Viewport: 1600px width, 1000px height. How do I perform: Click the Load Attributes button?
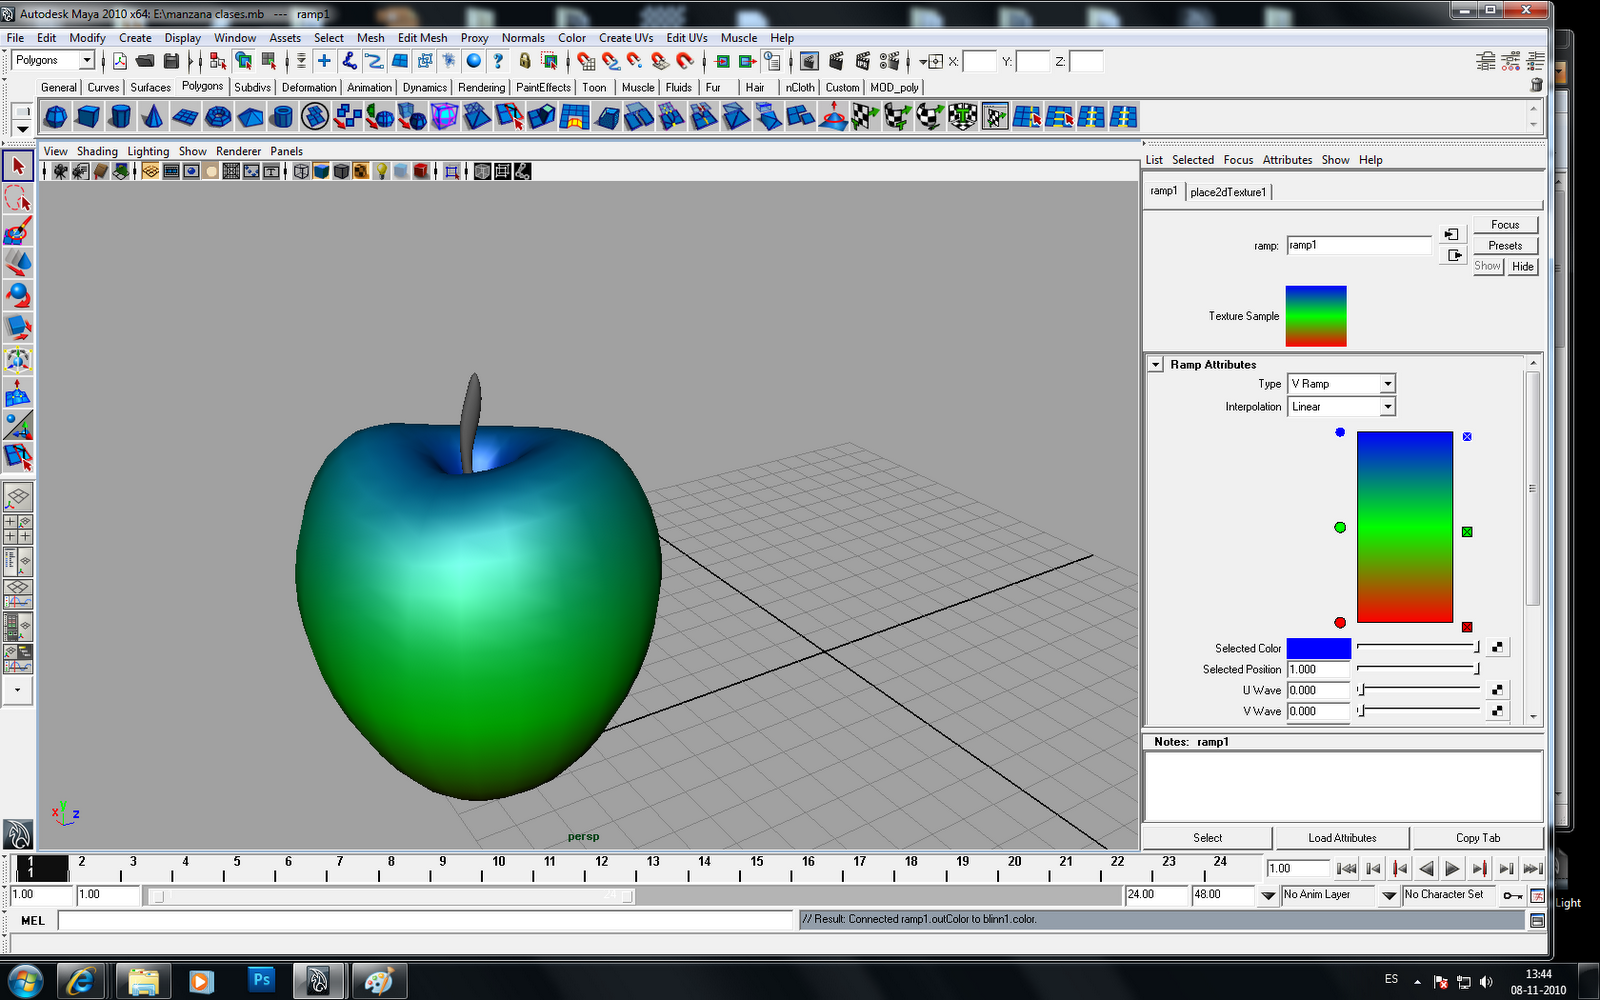1341,837
